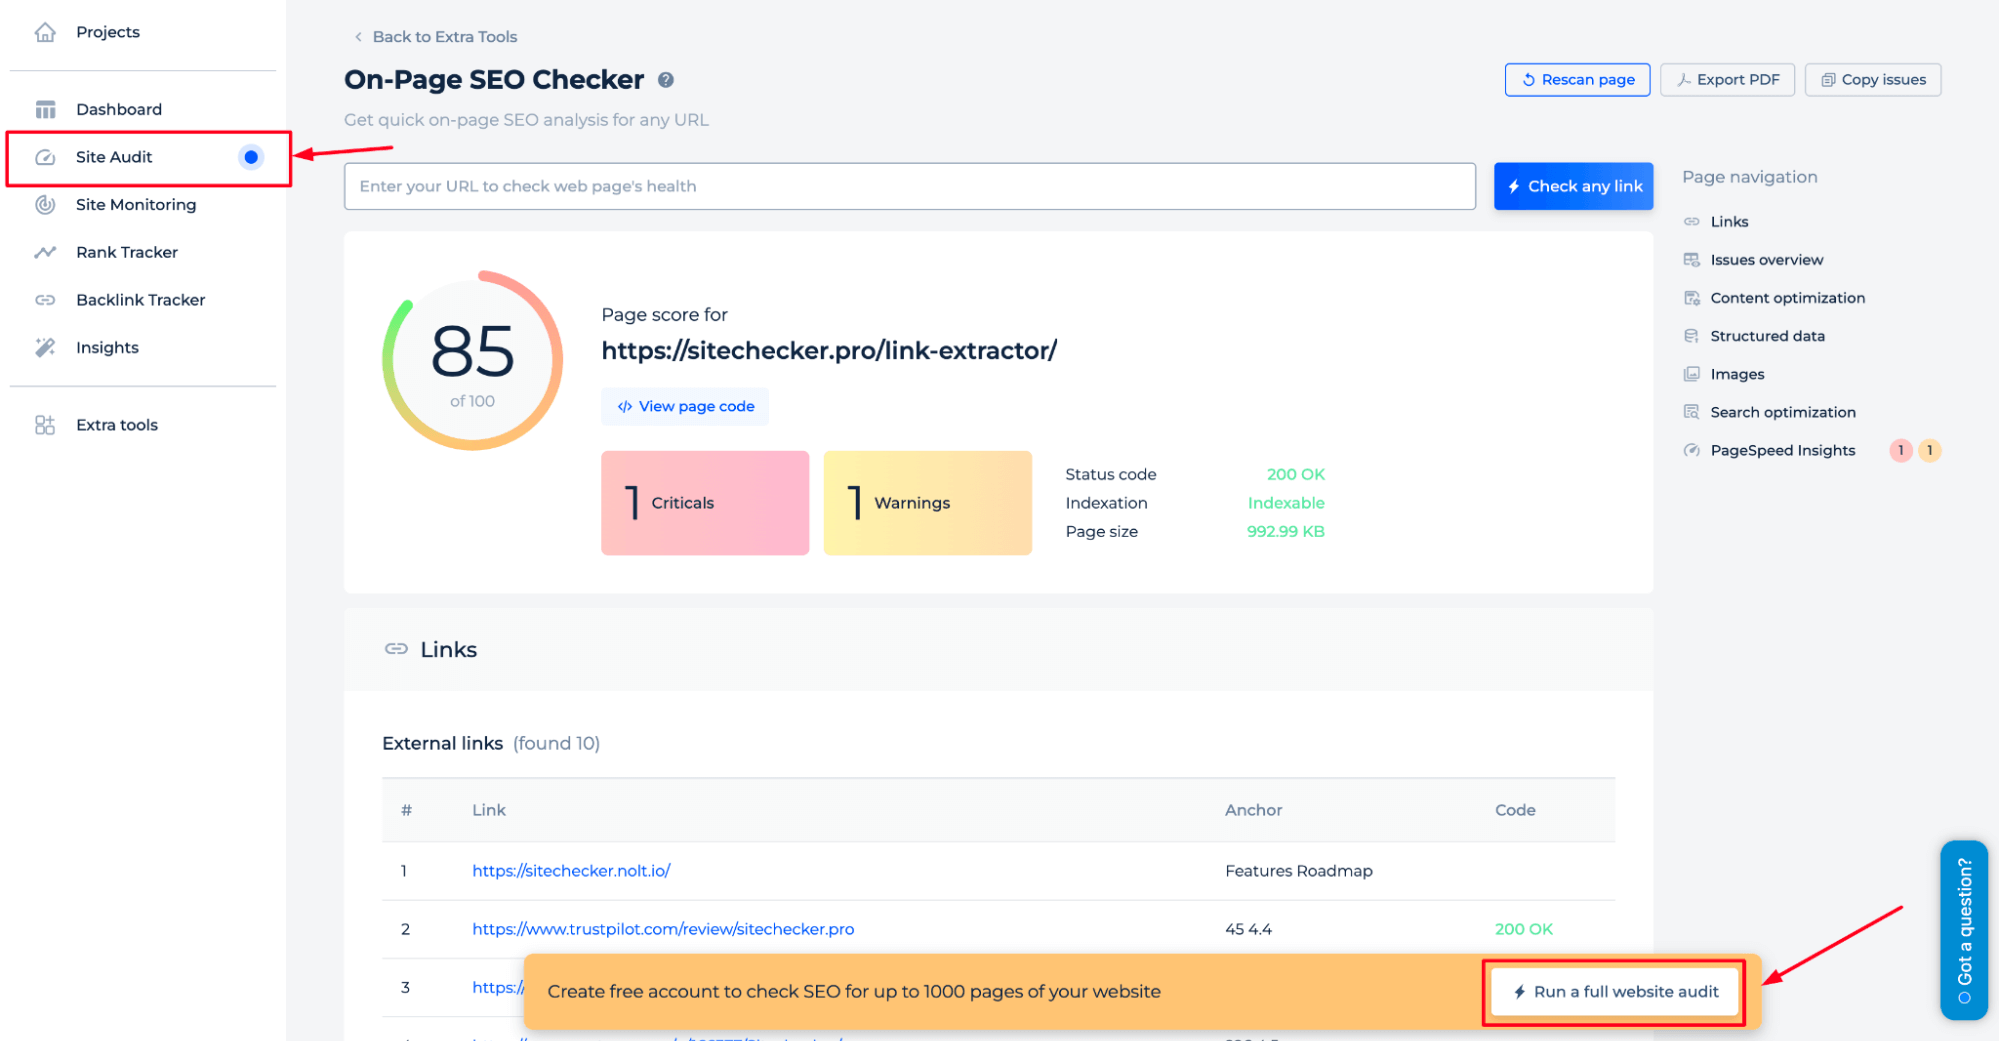The image size is (1999, 1042).
Task: Click the blue dot indicator on Site Audit
Action: (251, 157)
